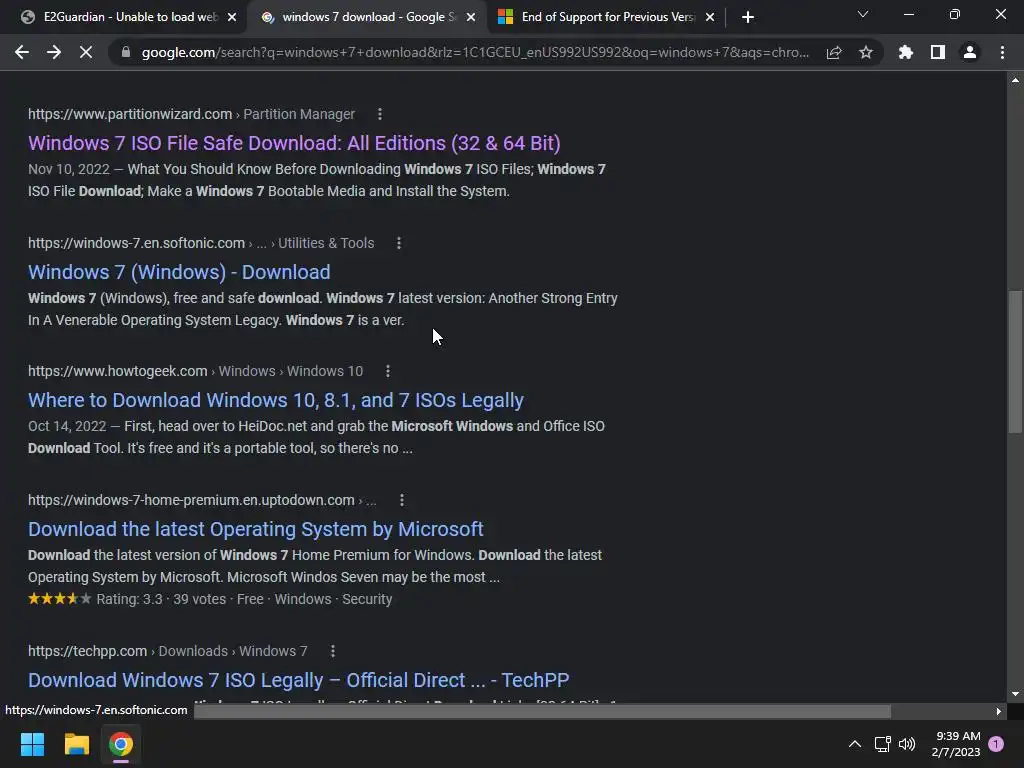Open the clock showing 9:39 AM
Screen dimensions: 1024x768
[956, 744]
